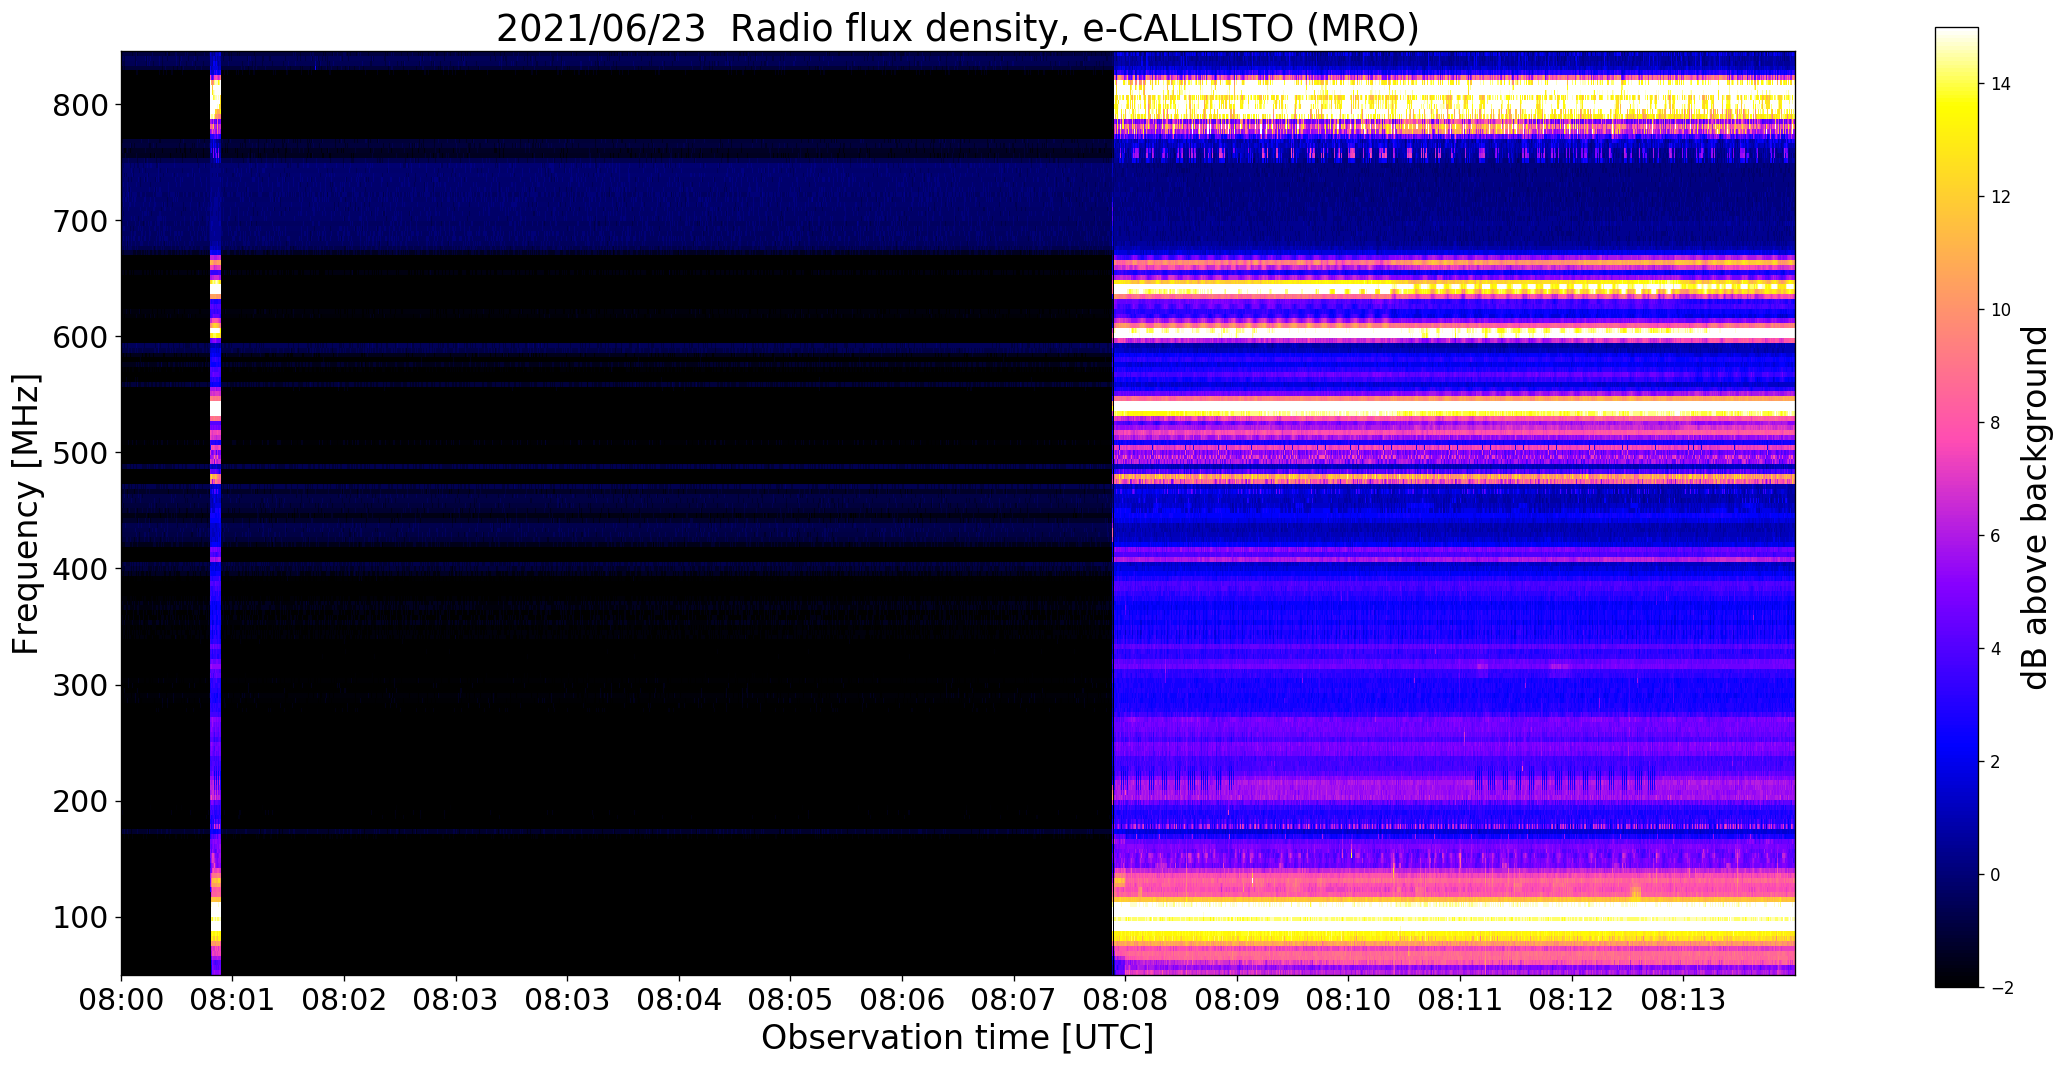
Task: Click the x-axis tick label "08:06"
Action: click(x=903, y=999)
